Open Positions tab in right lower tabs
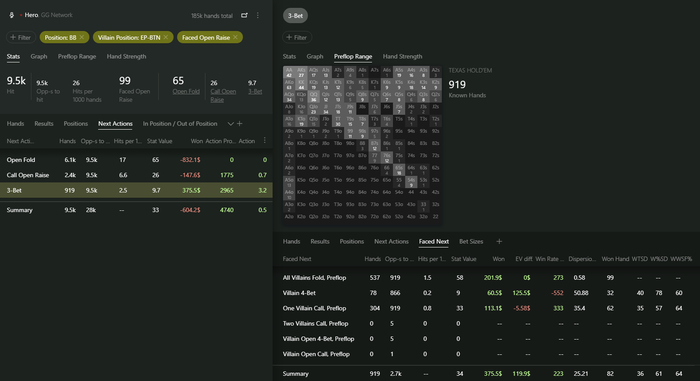This screenshot has width=700, height=381. pos(351,242)
